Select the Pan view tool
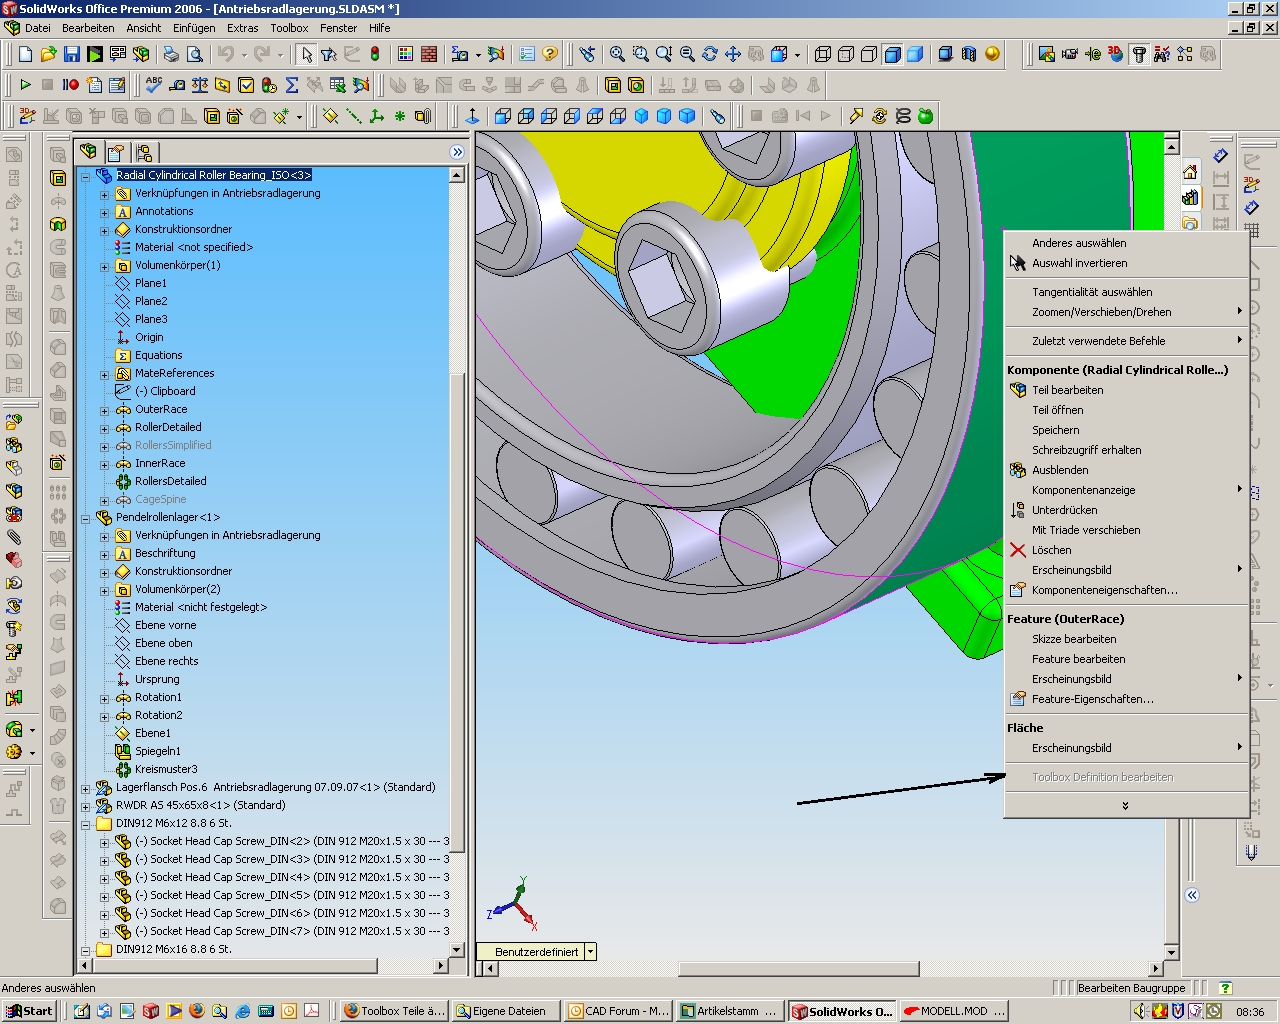 [733, 54]
